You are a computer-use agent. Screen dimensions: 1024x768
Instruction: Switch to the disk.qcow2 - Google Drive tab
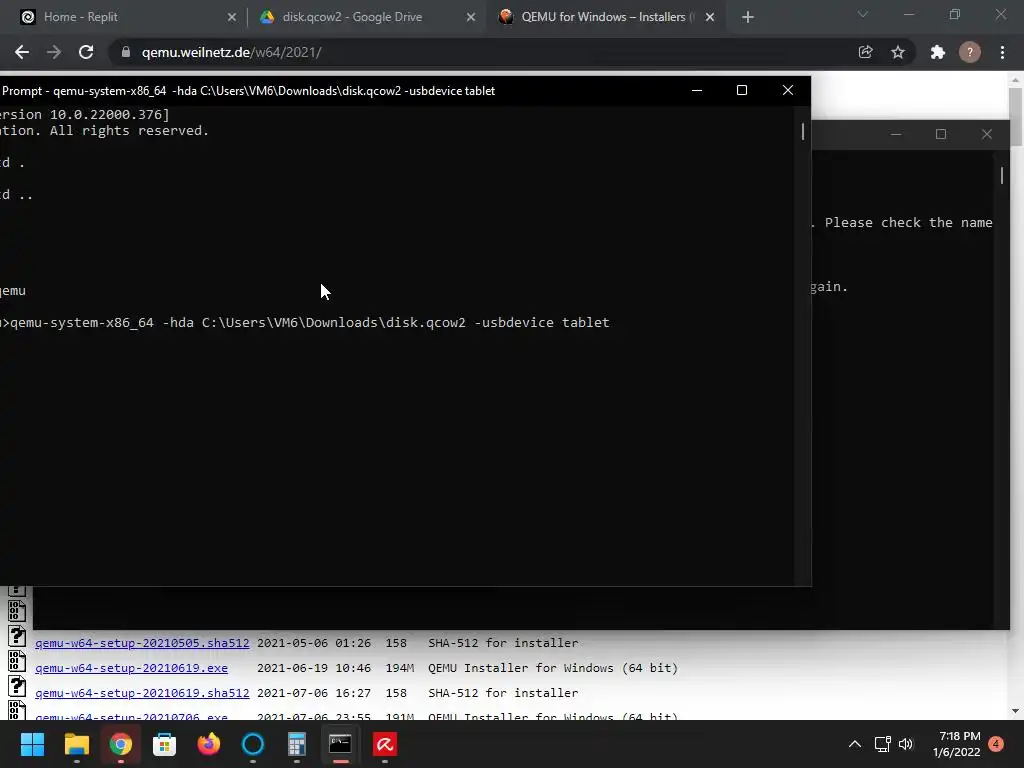[352, 17]
